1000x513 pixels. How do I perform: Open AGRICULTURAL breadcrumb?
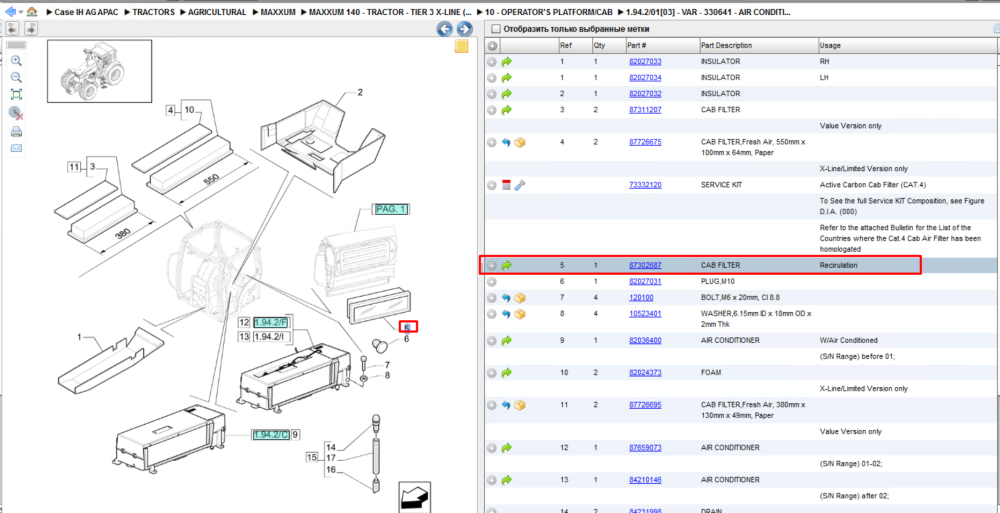pos(217,12)
